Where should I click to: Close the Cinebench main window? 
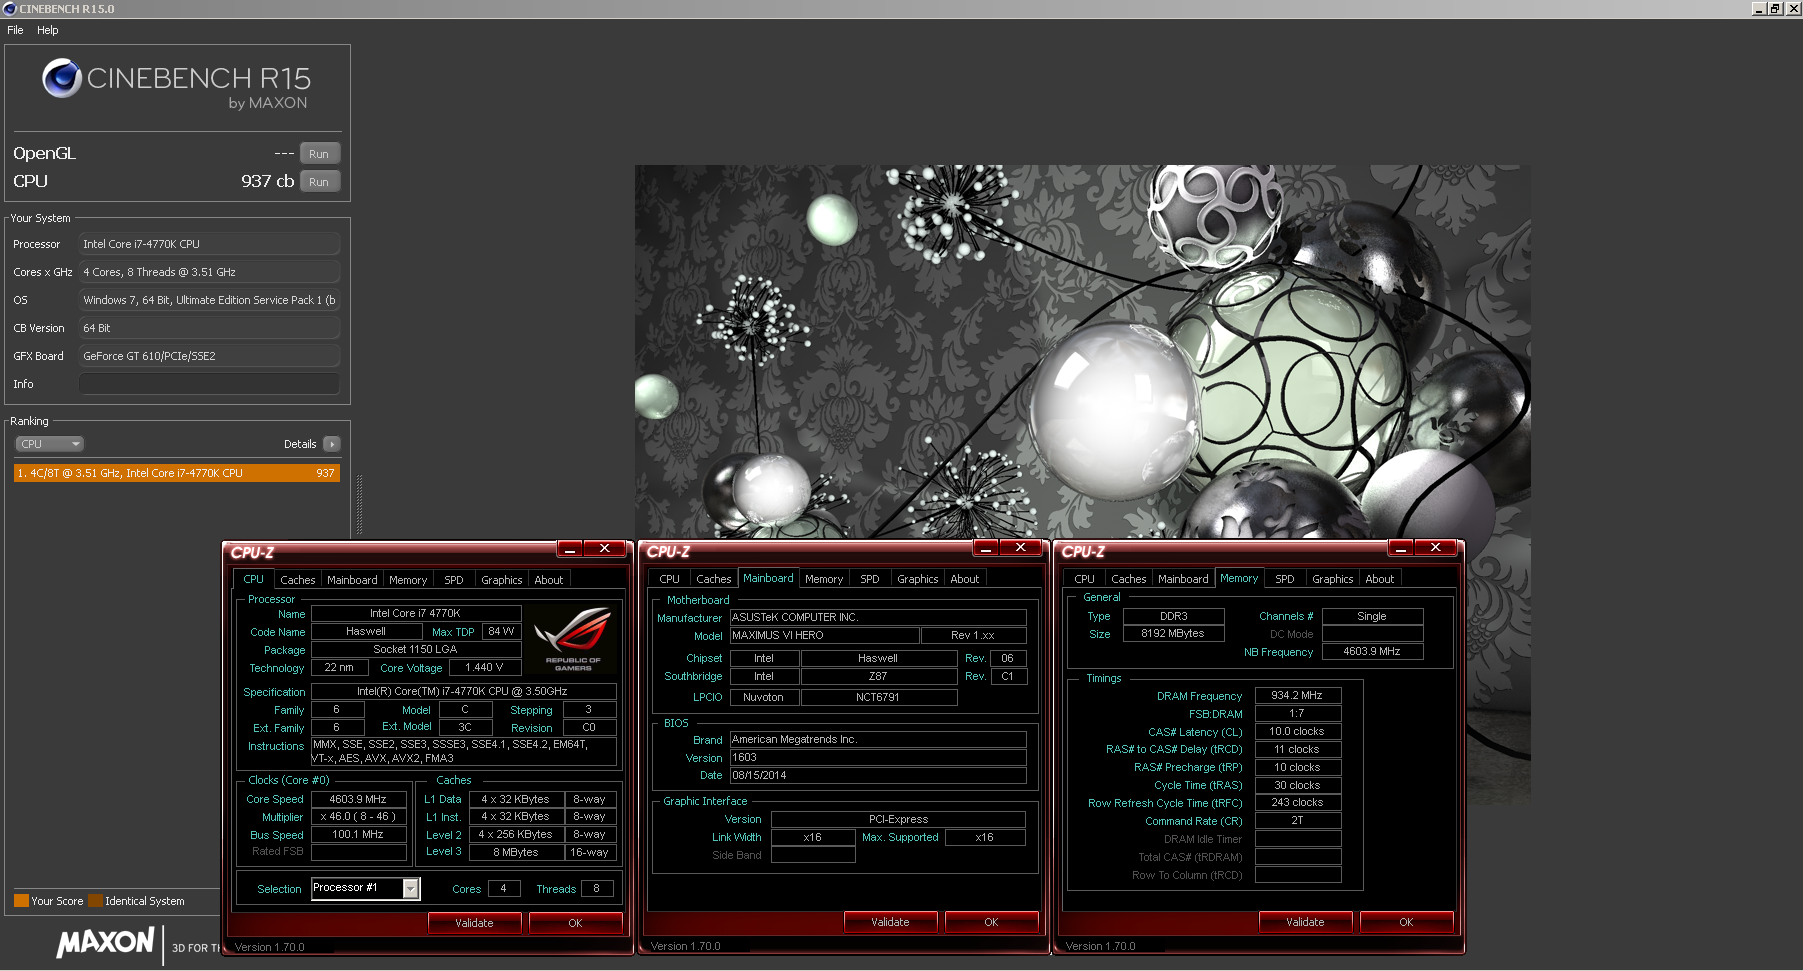click(x=1792, y=8)
